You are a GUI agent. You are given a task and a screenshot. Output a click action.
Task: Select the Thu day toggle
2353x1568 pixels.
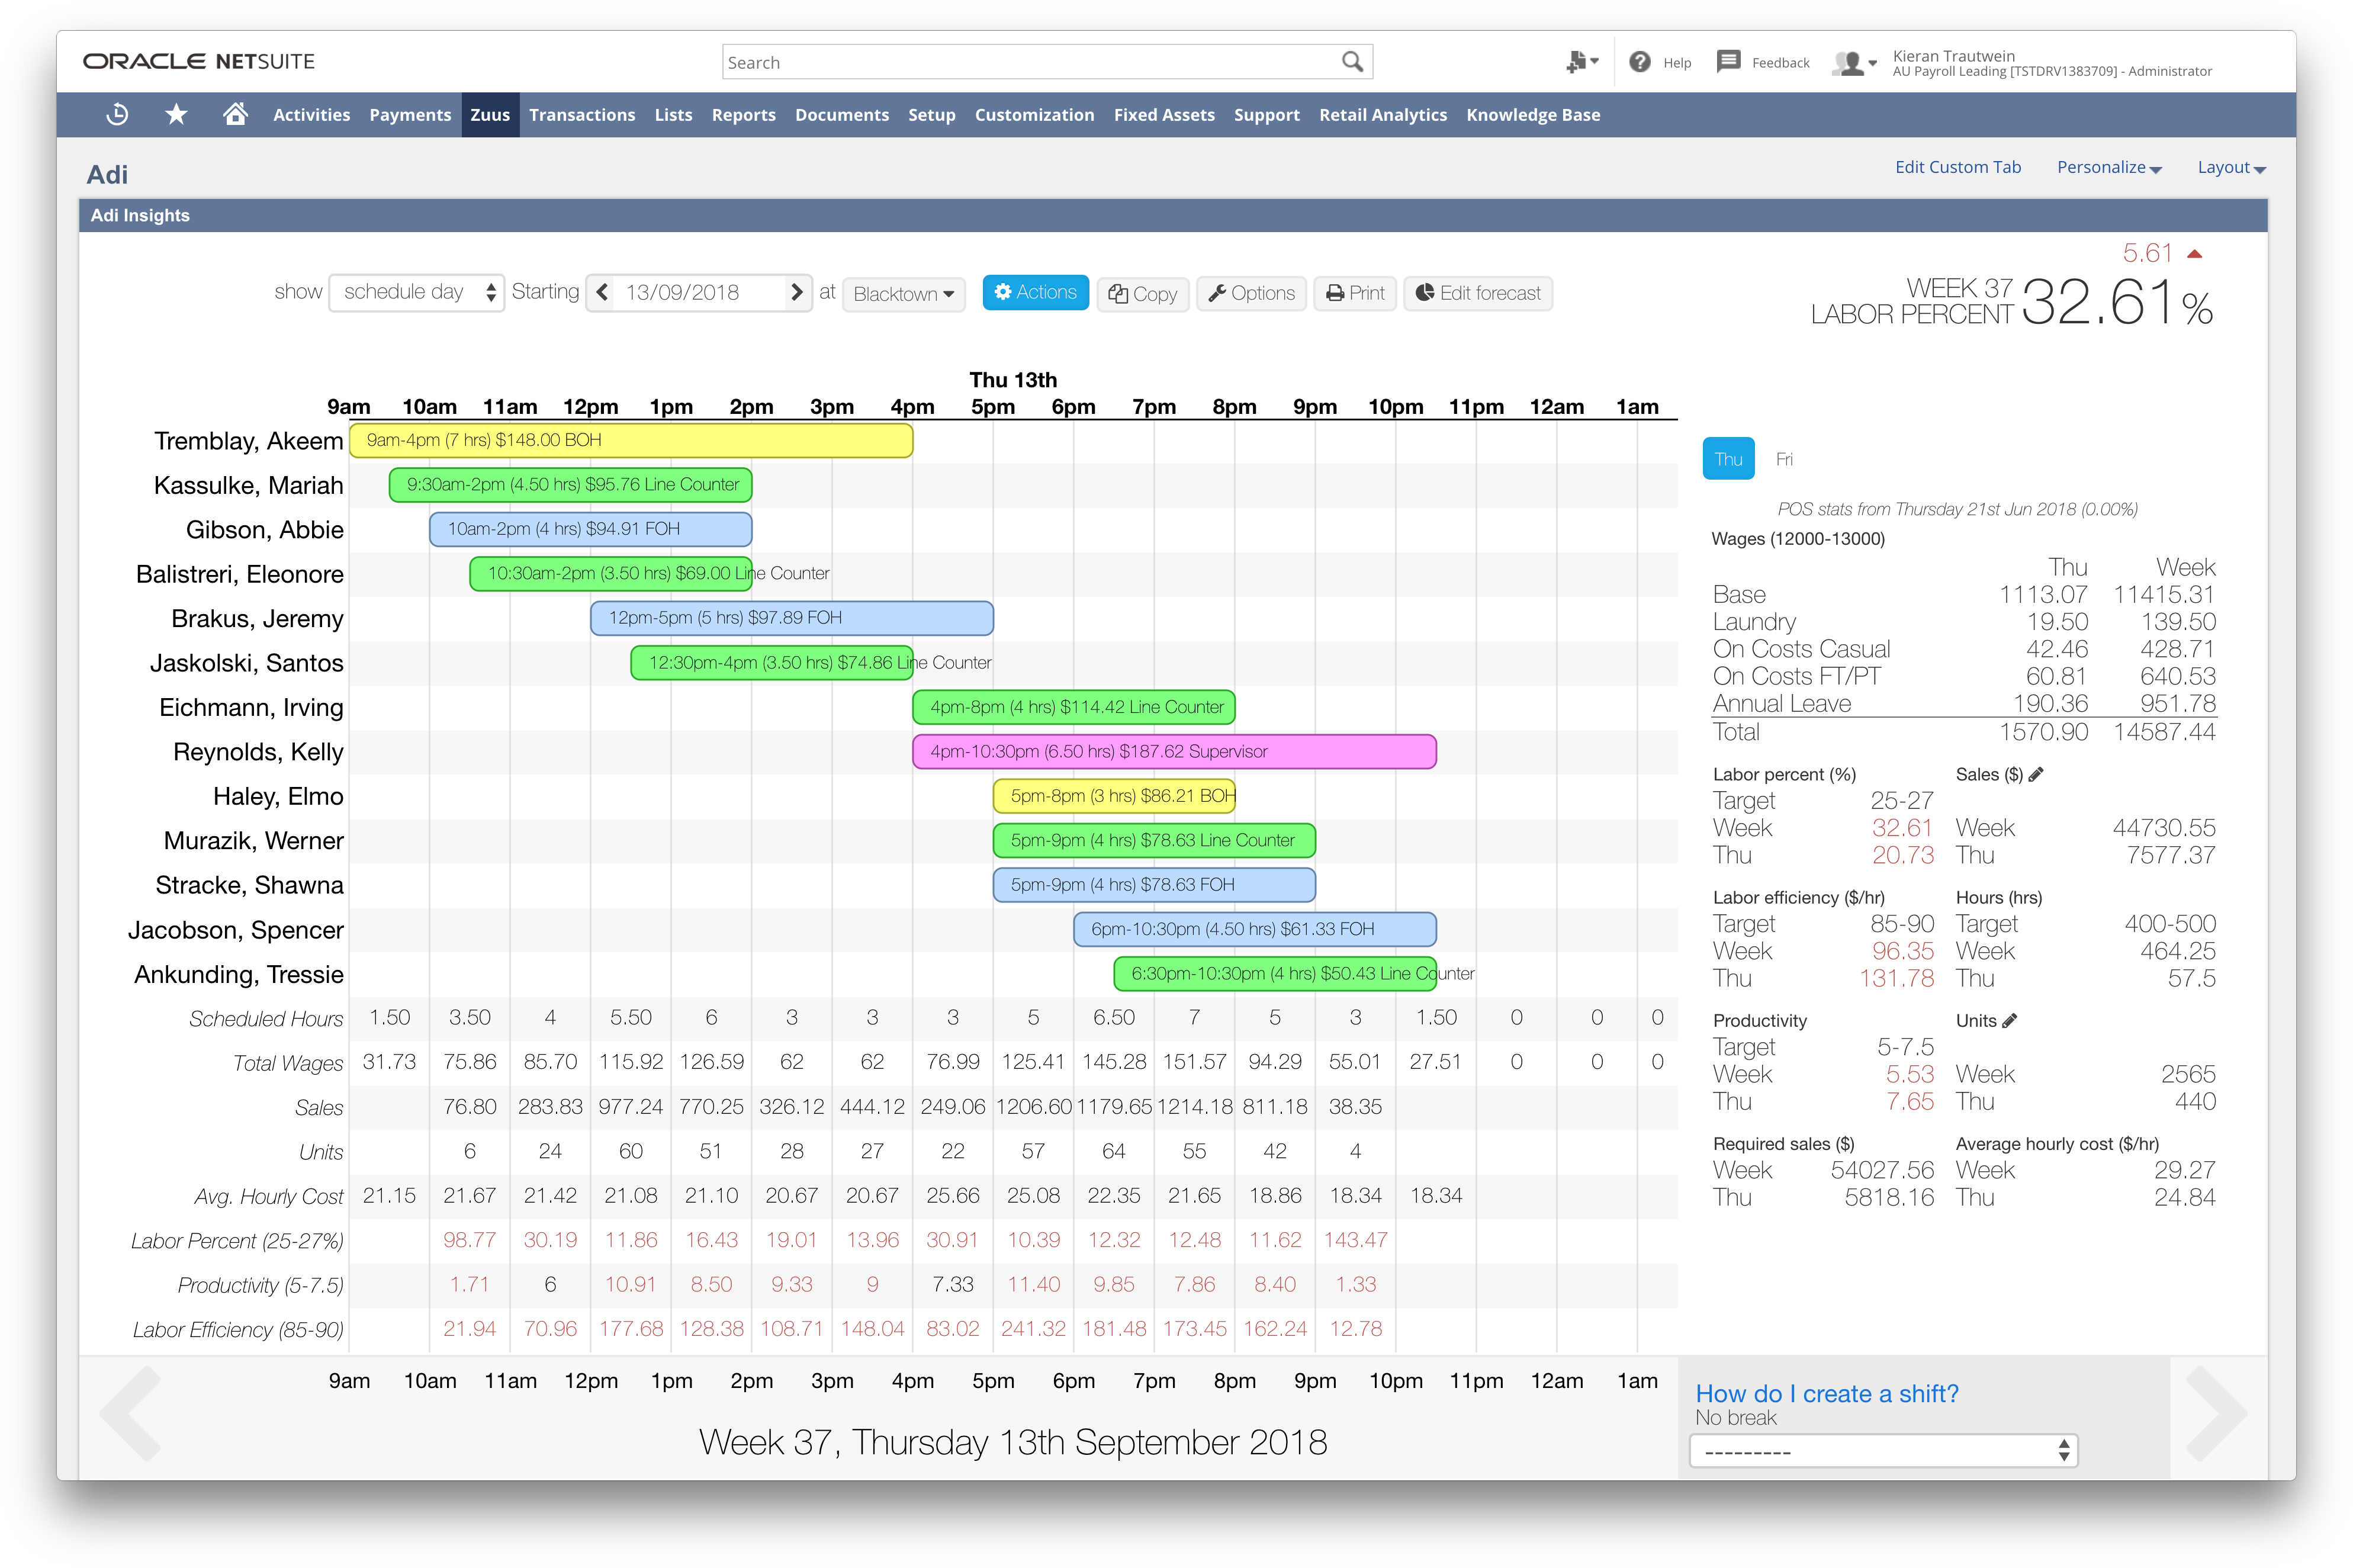click(x=1728, y=459)
